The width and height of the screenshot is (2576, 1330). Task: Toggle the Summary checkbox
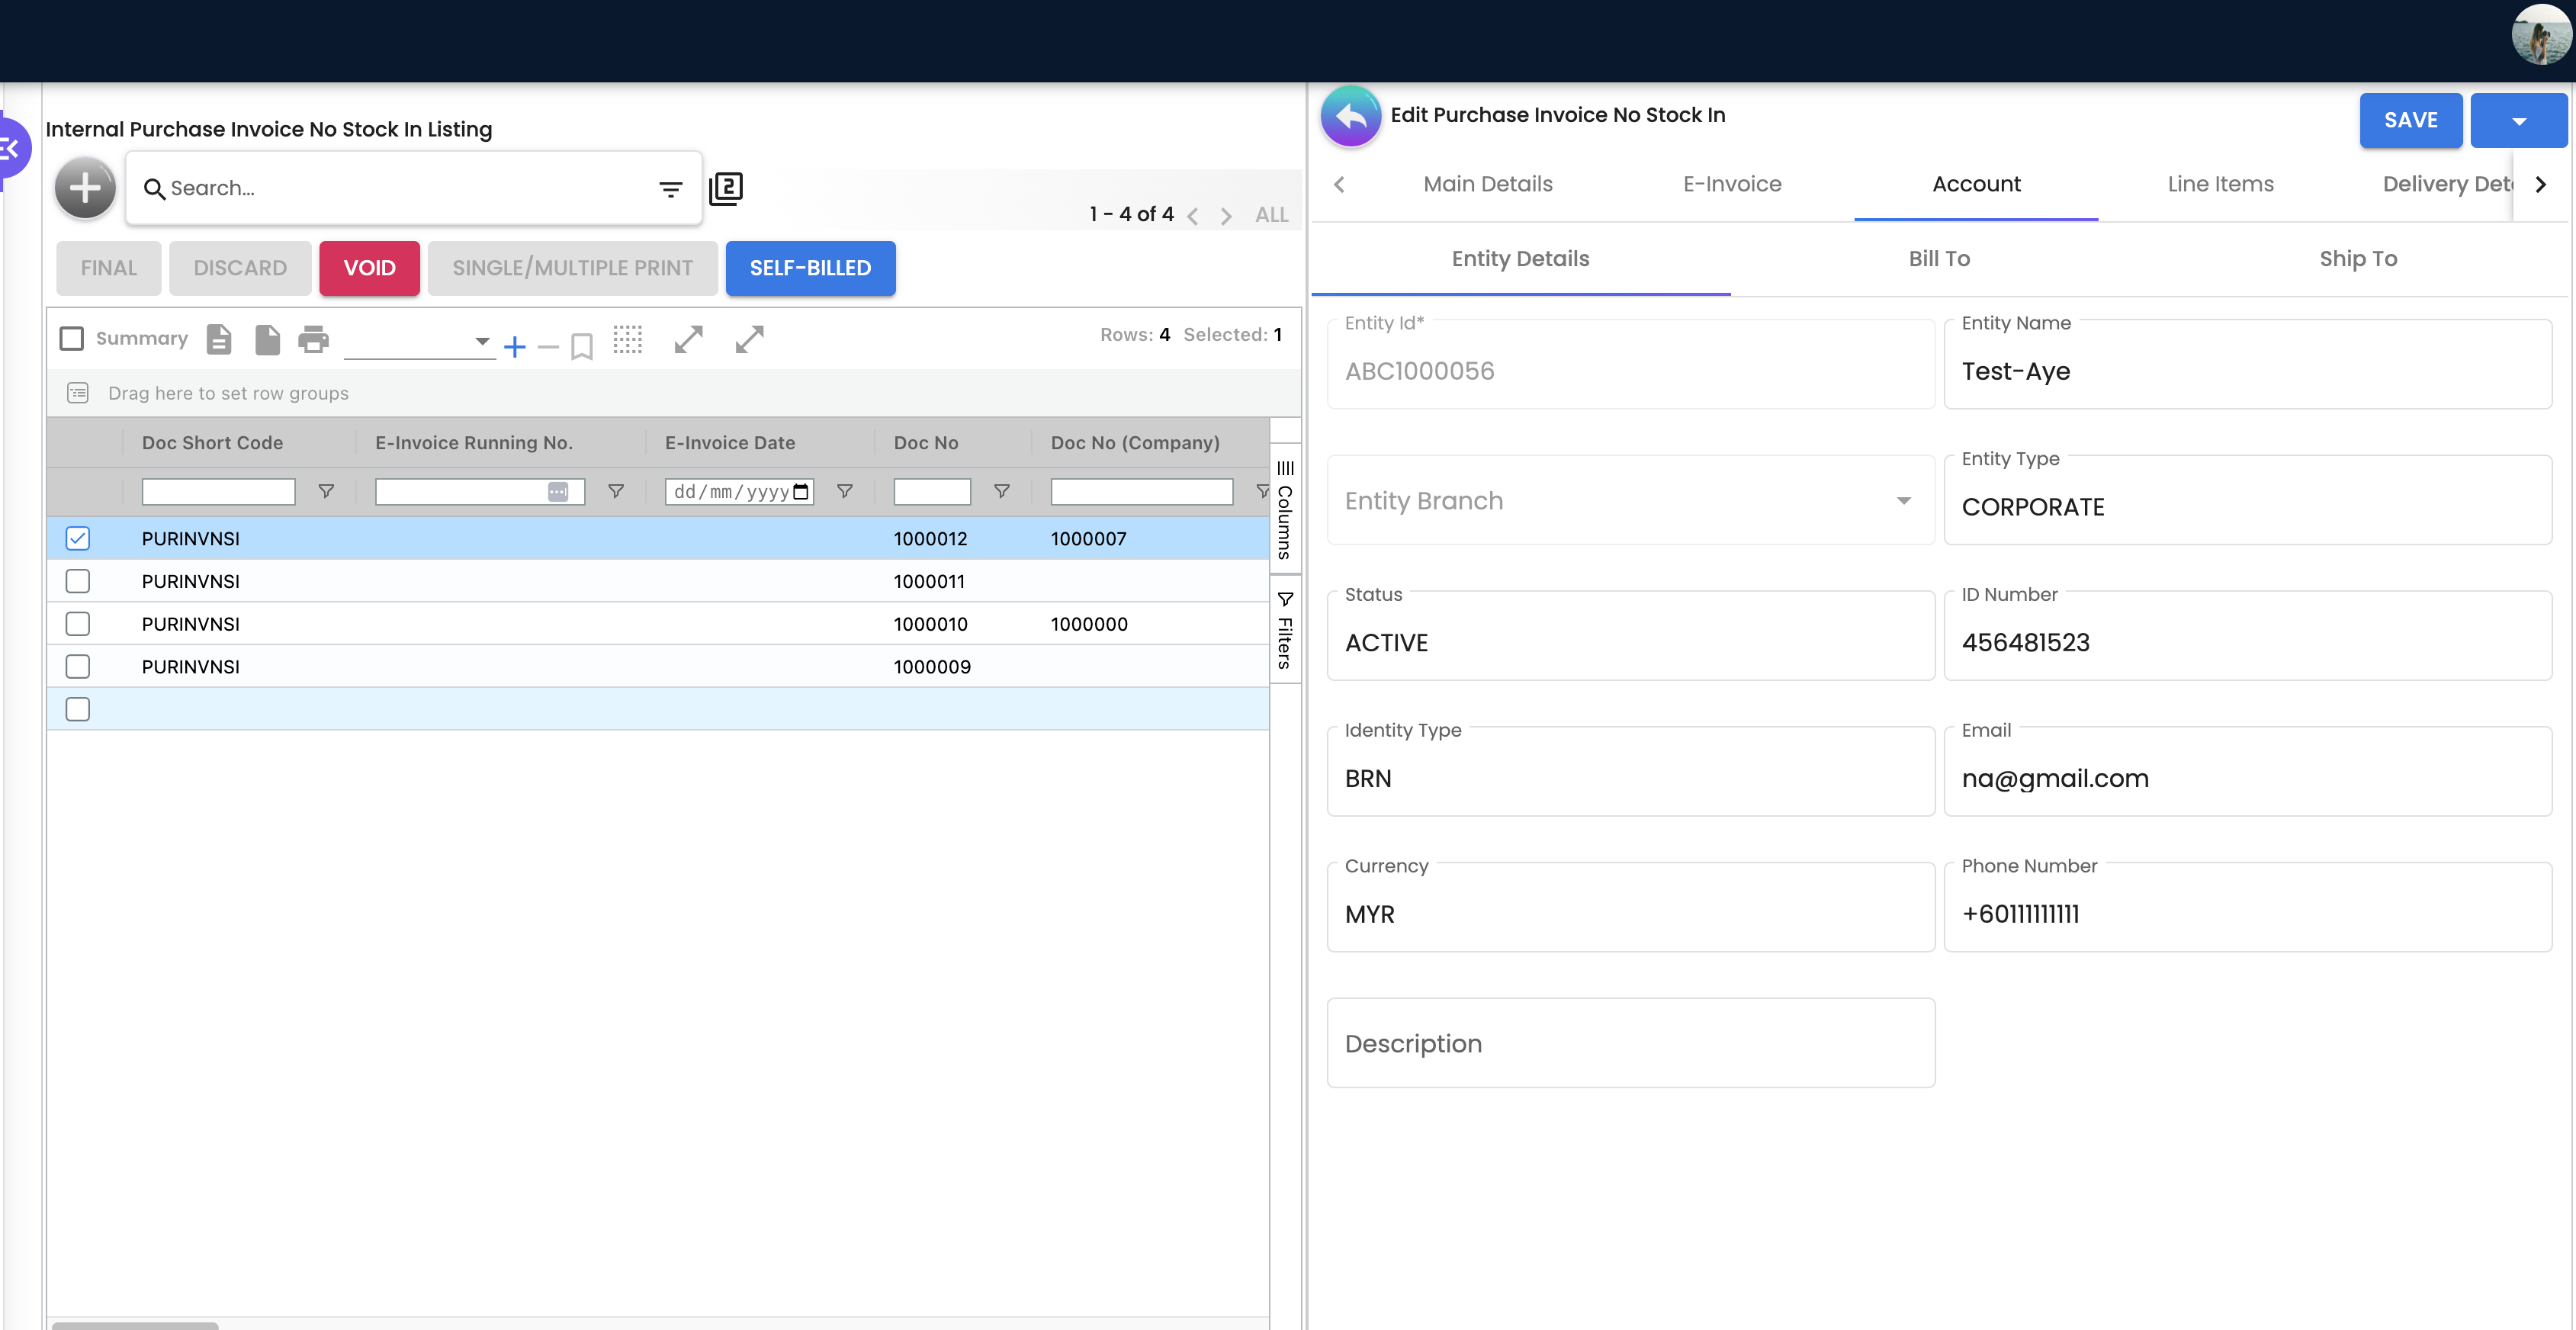72,339
